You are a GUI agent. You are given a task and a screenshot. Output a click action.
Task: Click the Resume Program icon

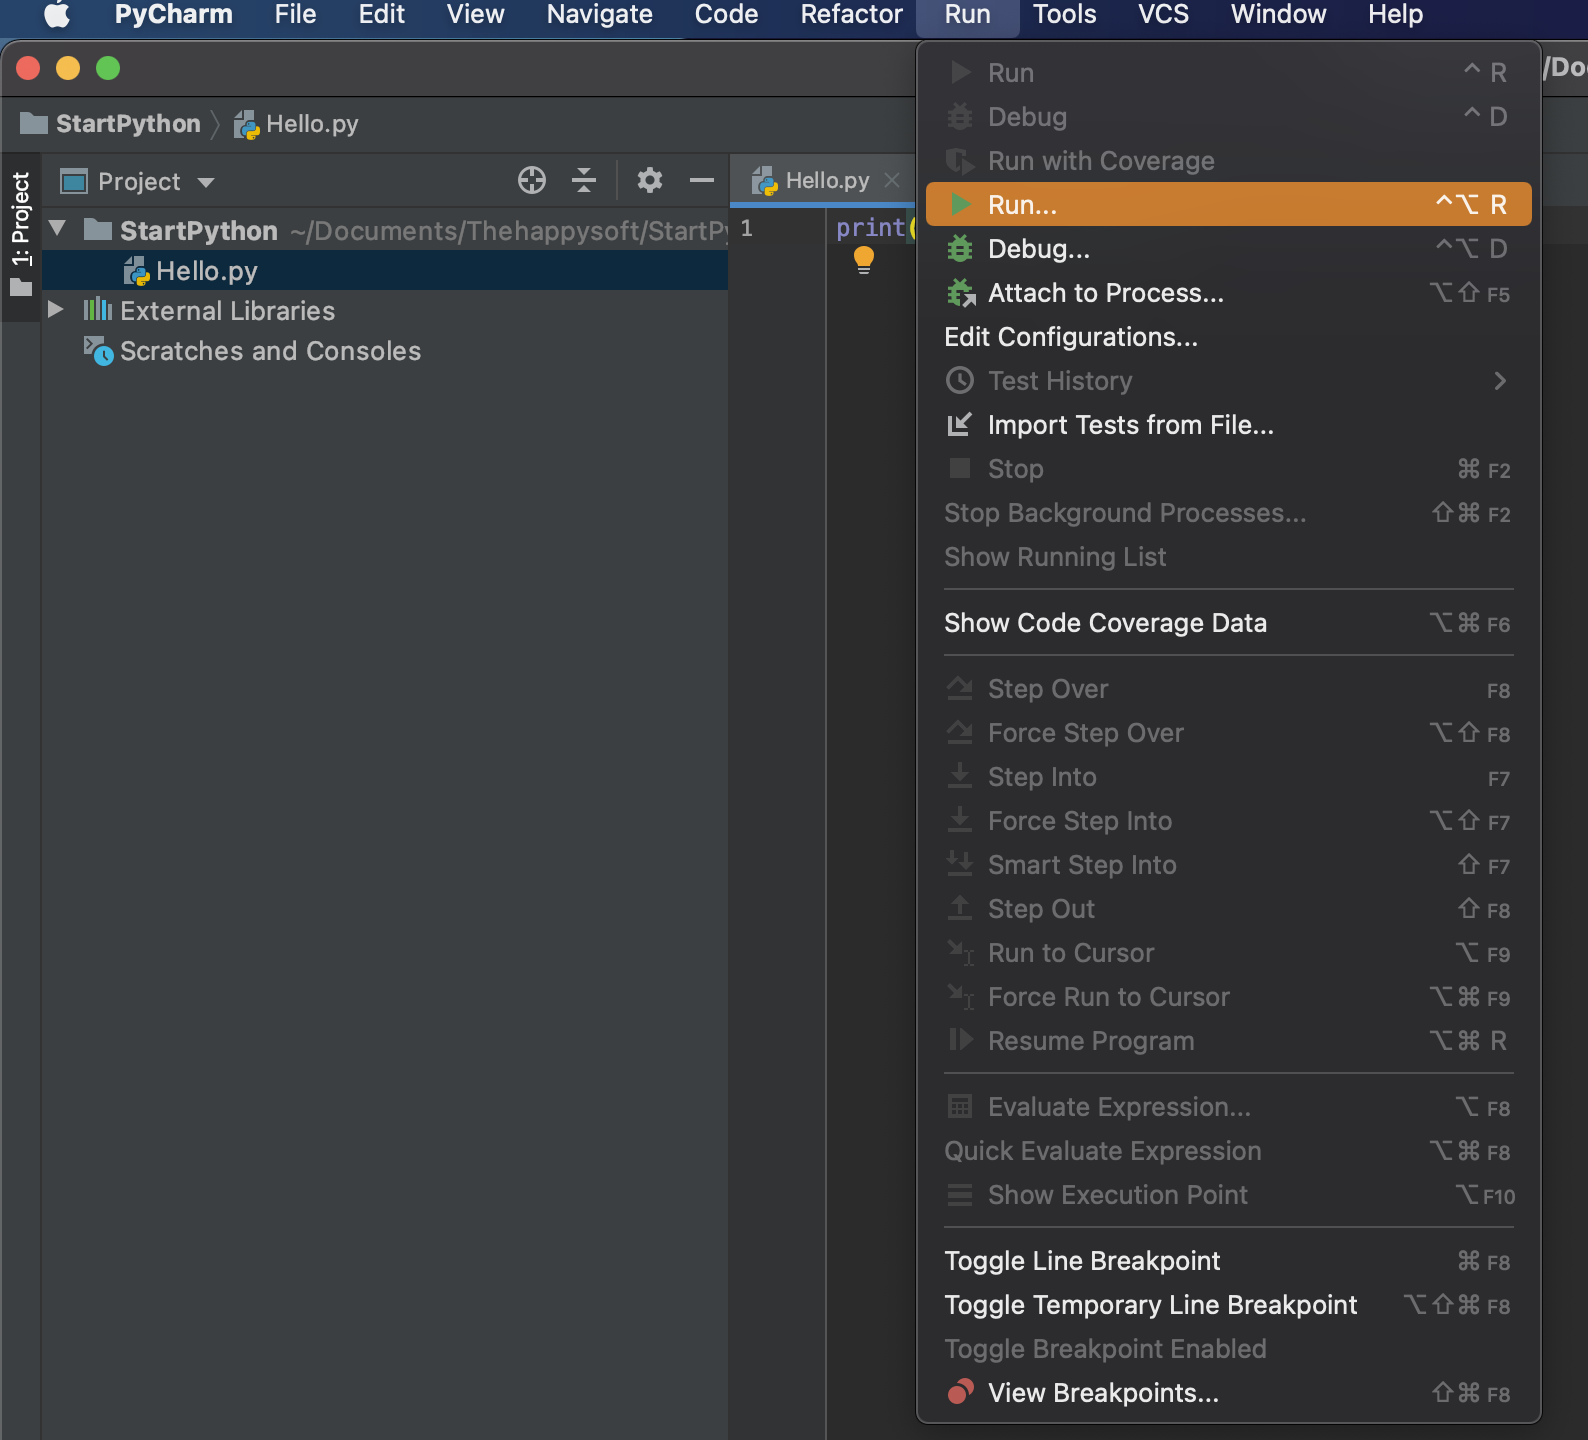[x=960, y=1040]
